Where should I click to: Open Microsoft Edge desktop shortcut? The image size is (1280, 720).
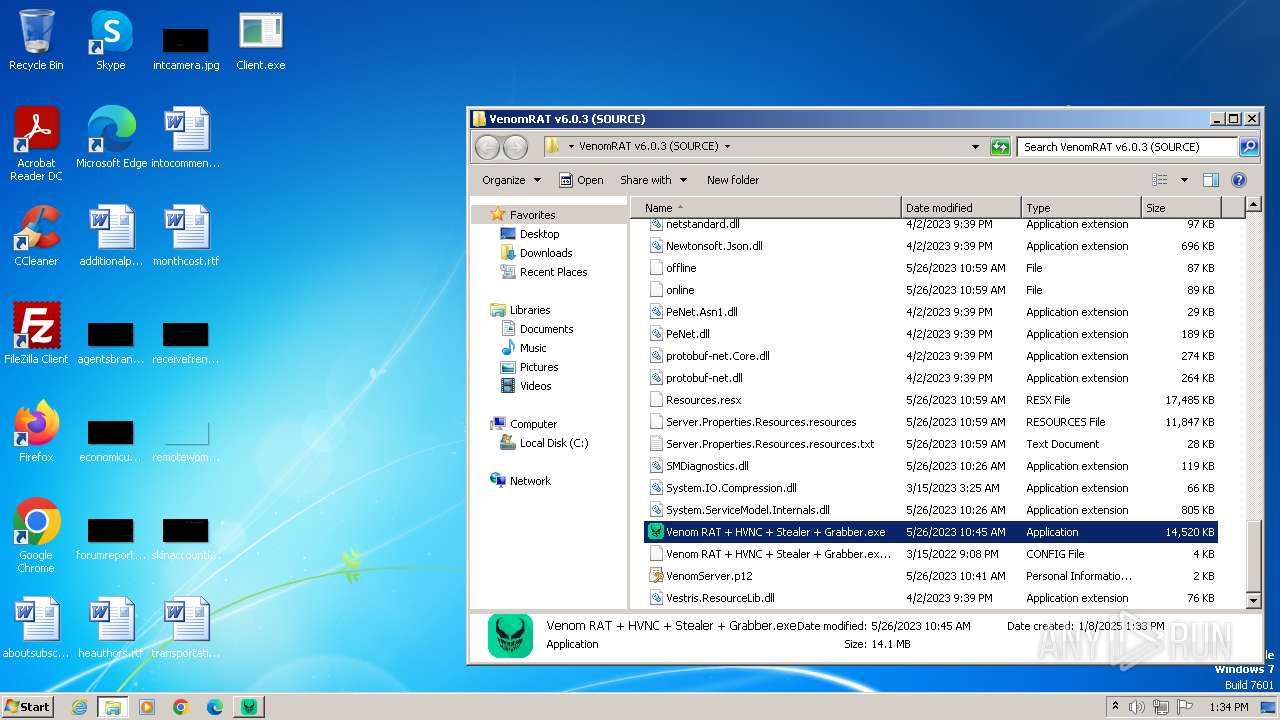pyautogui.click(x=111, y=137)
